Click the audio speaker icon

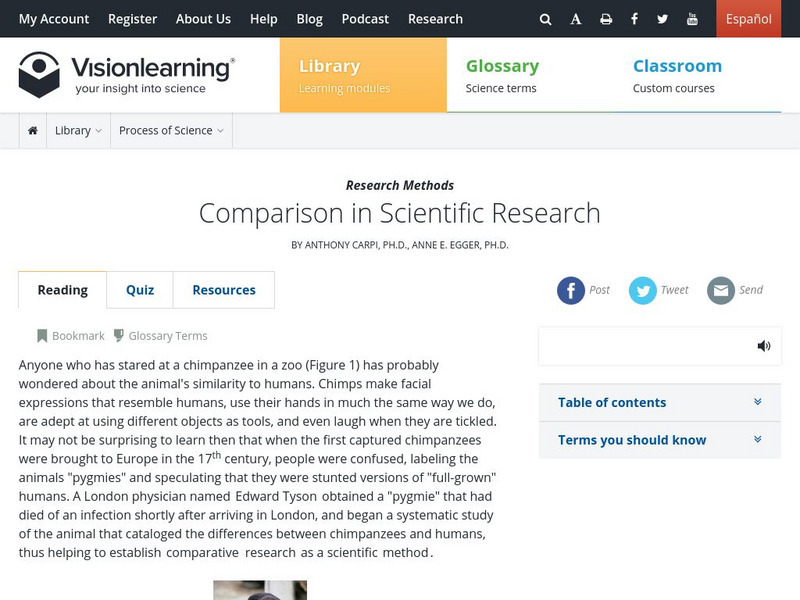[x=764, y=346]
